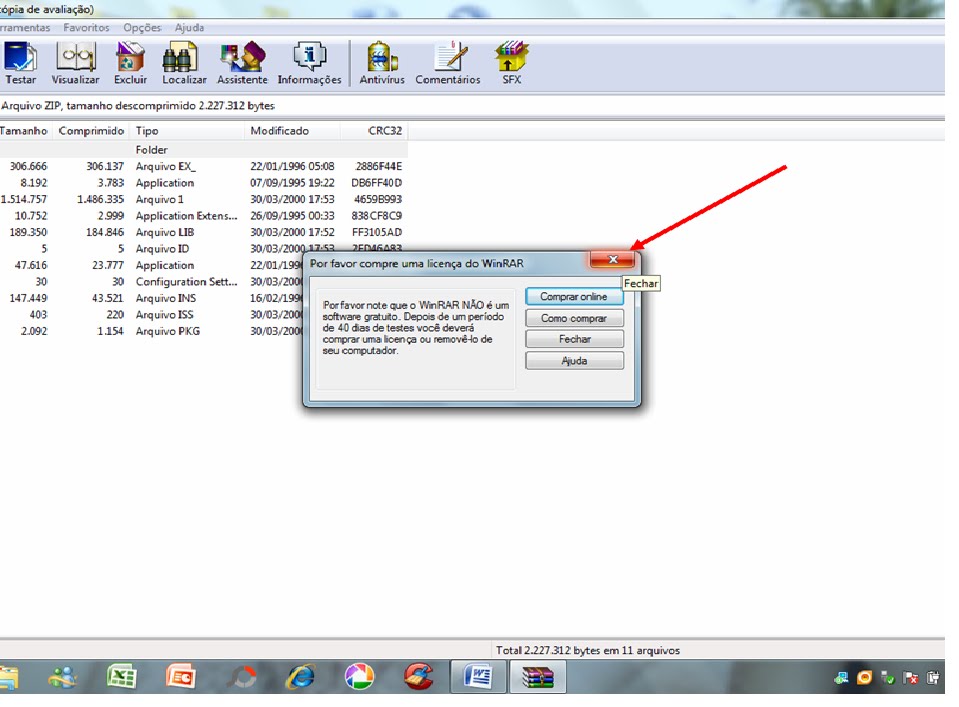959x707 pixels.
Task: Sort by the Comprimido column header
Action: [91, 131]
